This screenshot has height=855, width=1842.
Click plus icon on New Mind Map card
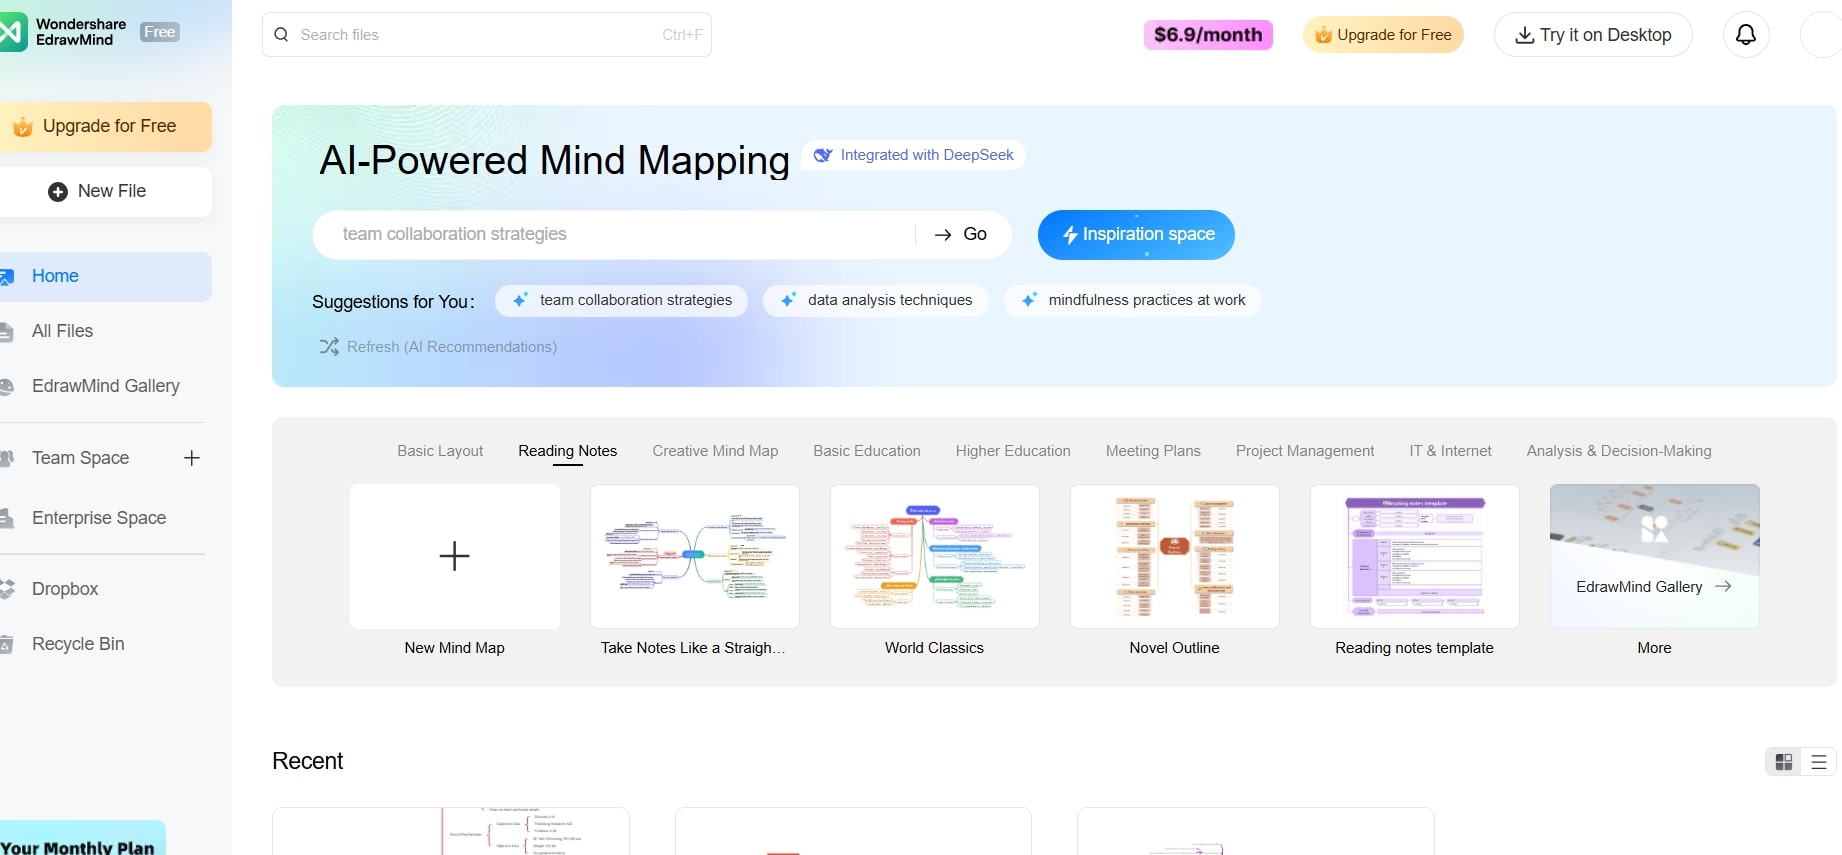(x=454, y=556)
